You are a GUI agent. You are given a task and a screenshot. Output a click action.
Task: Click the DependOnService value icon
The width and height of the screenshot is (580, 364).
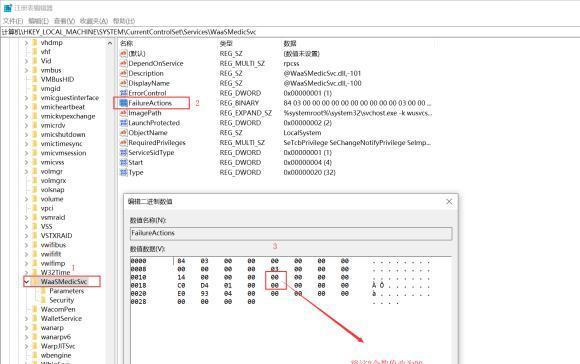pyautogui.click(x=124, y=64)
